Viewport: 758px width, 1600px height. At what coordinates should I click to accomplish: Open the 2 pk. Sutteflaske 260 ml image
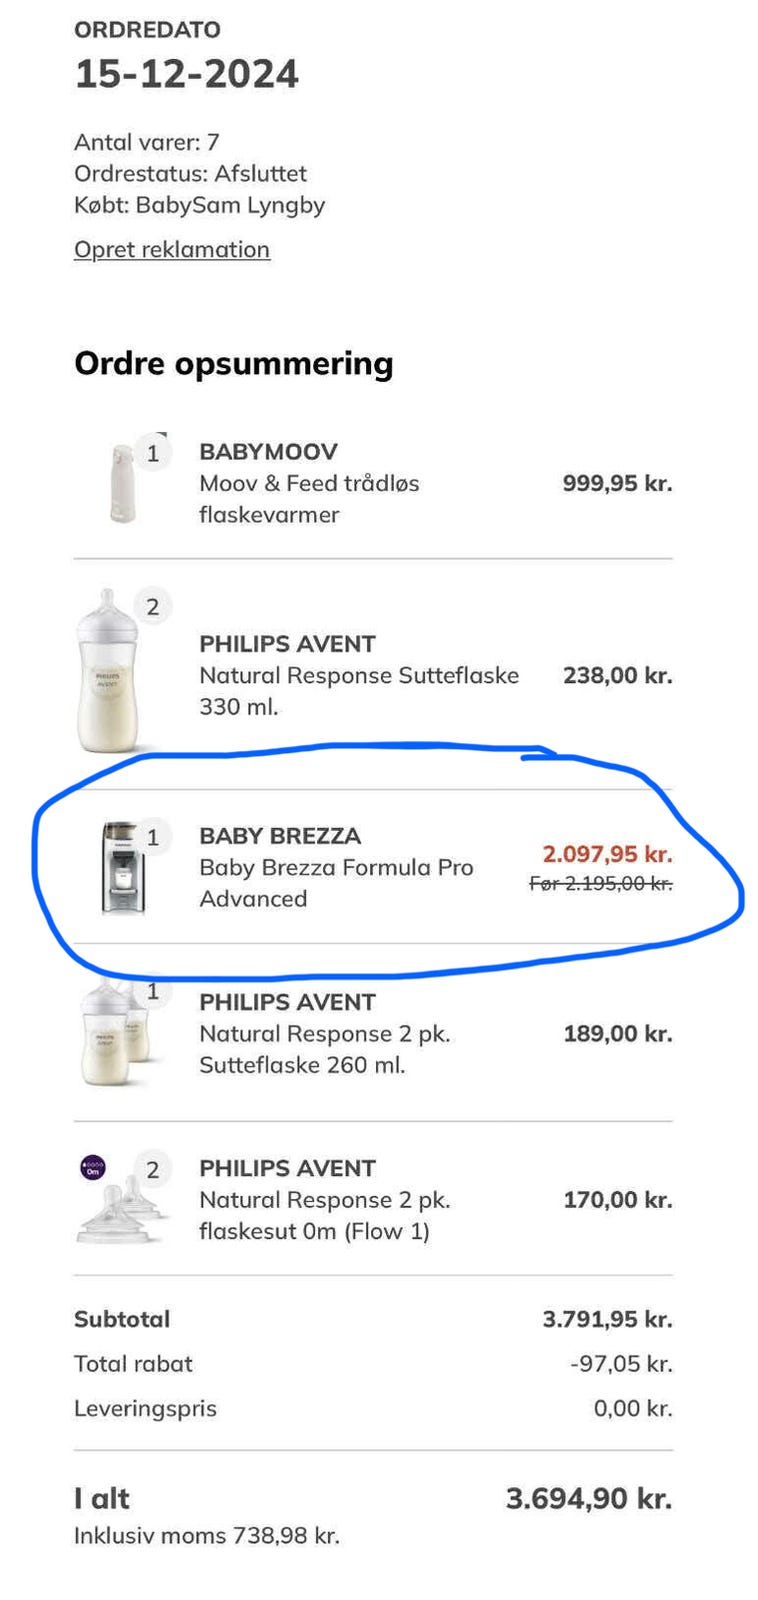(113, 1034)
